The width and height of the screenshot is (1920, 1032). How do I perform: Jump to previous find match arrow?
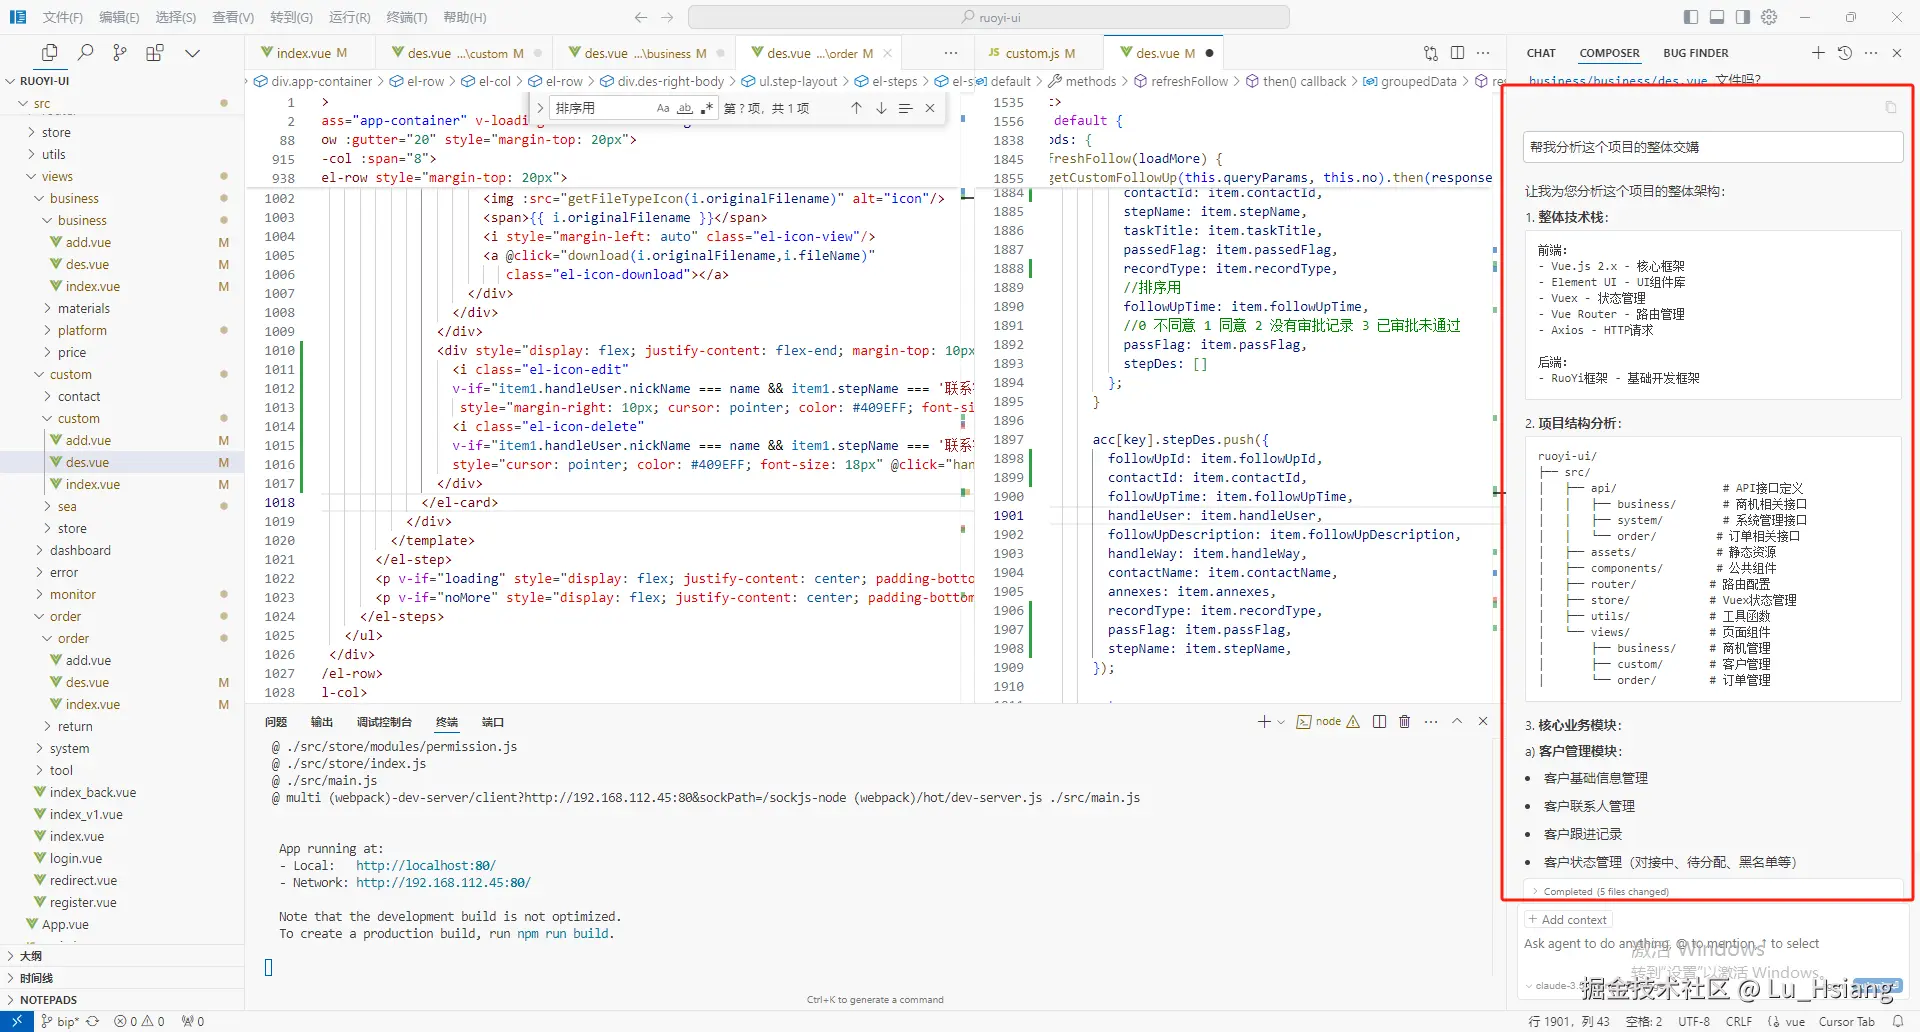coord(856,108)
